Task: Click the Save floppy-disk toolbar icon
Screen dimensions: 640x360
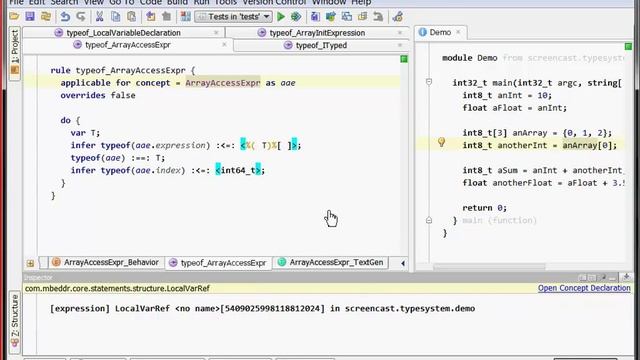Action: [30, 16]
